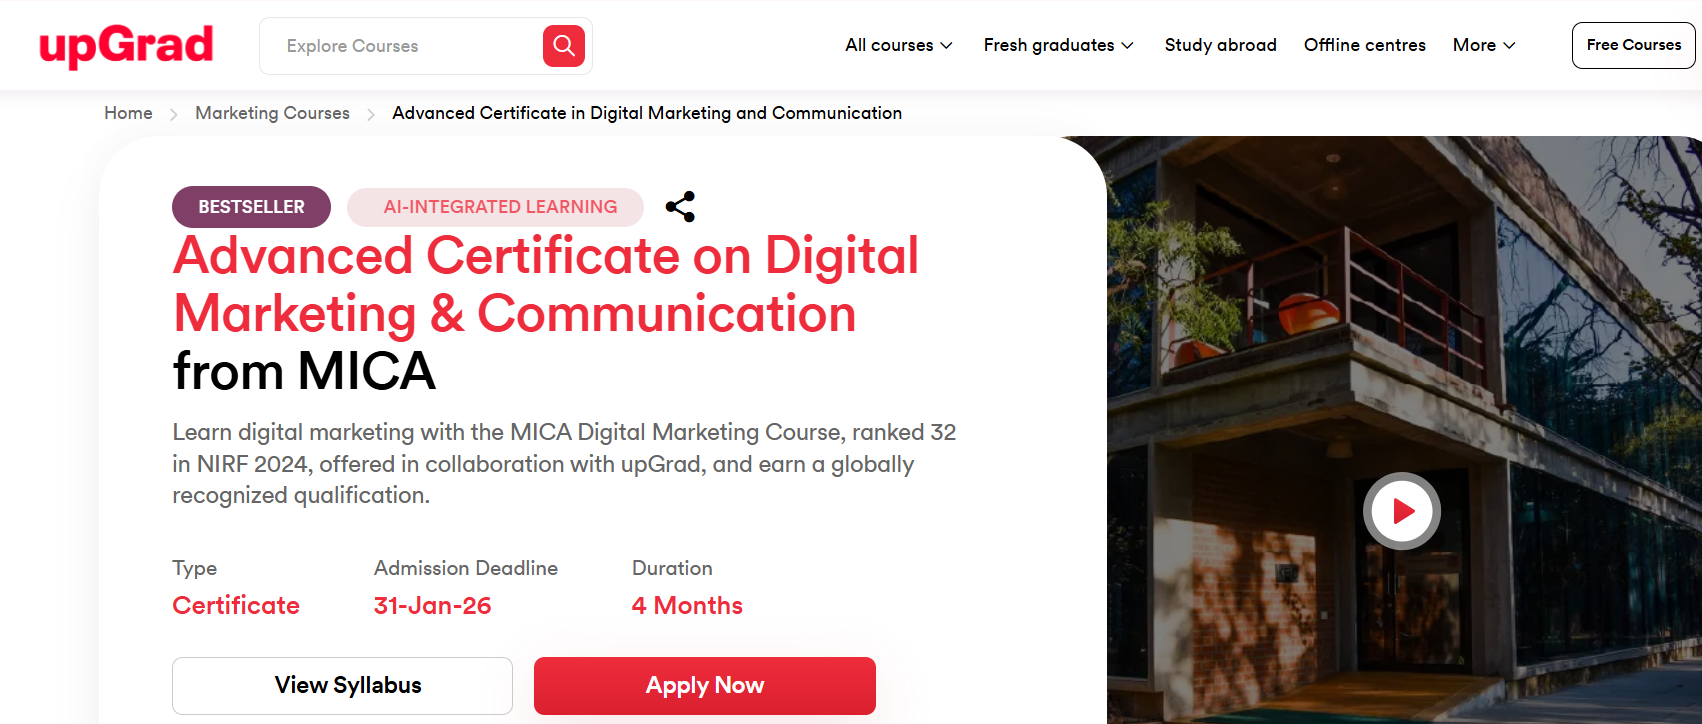Play the campus video
Screen dimensions: 1702x724
[1402, 511]
